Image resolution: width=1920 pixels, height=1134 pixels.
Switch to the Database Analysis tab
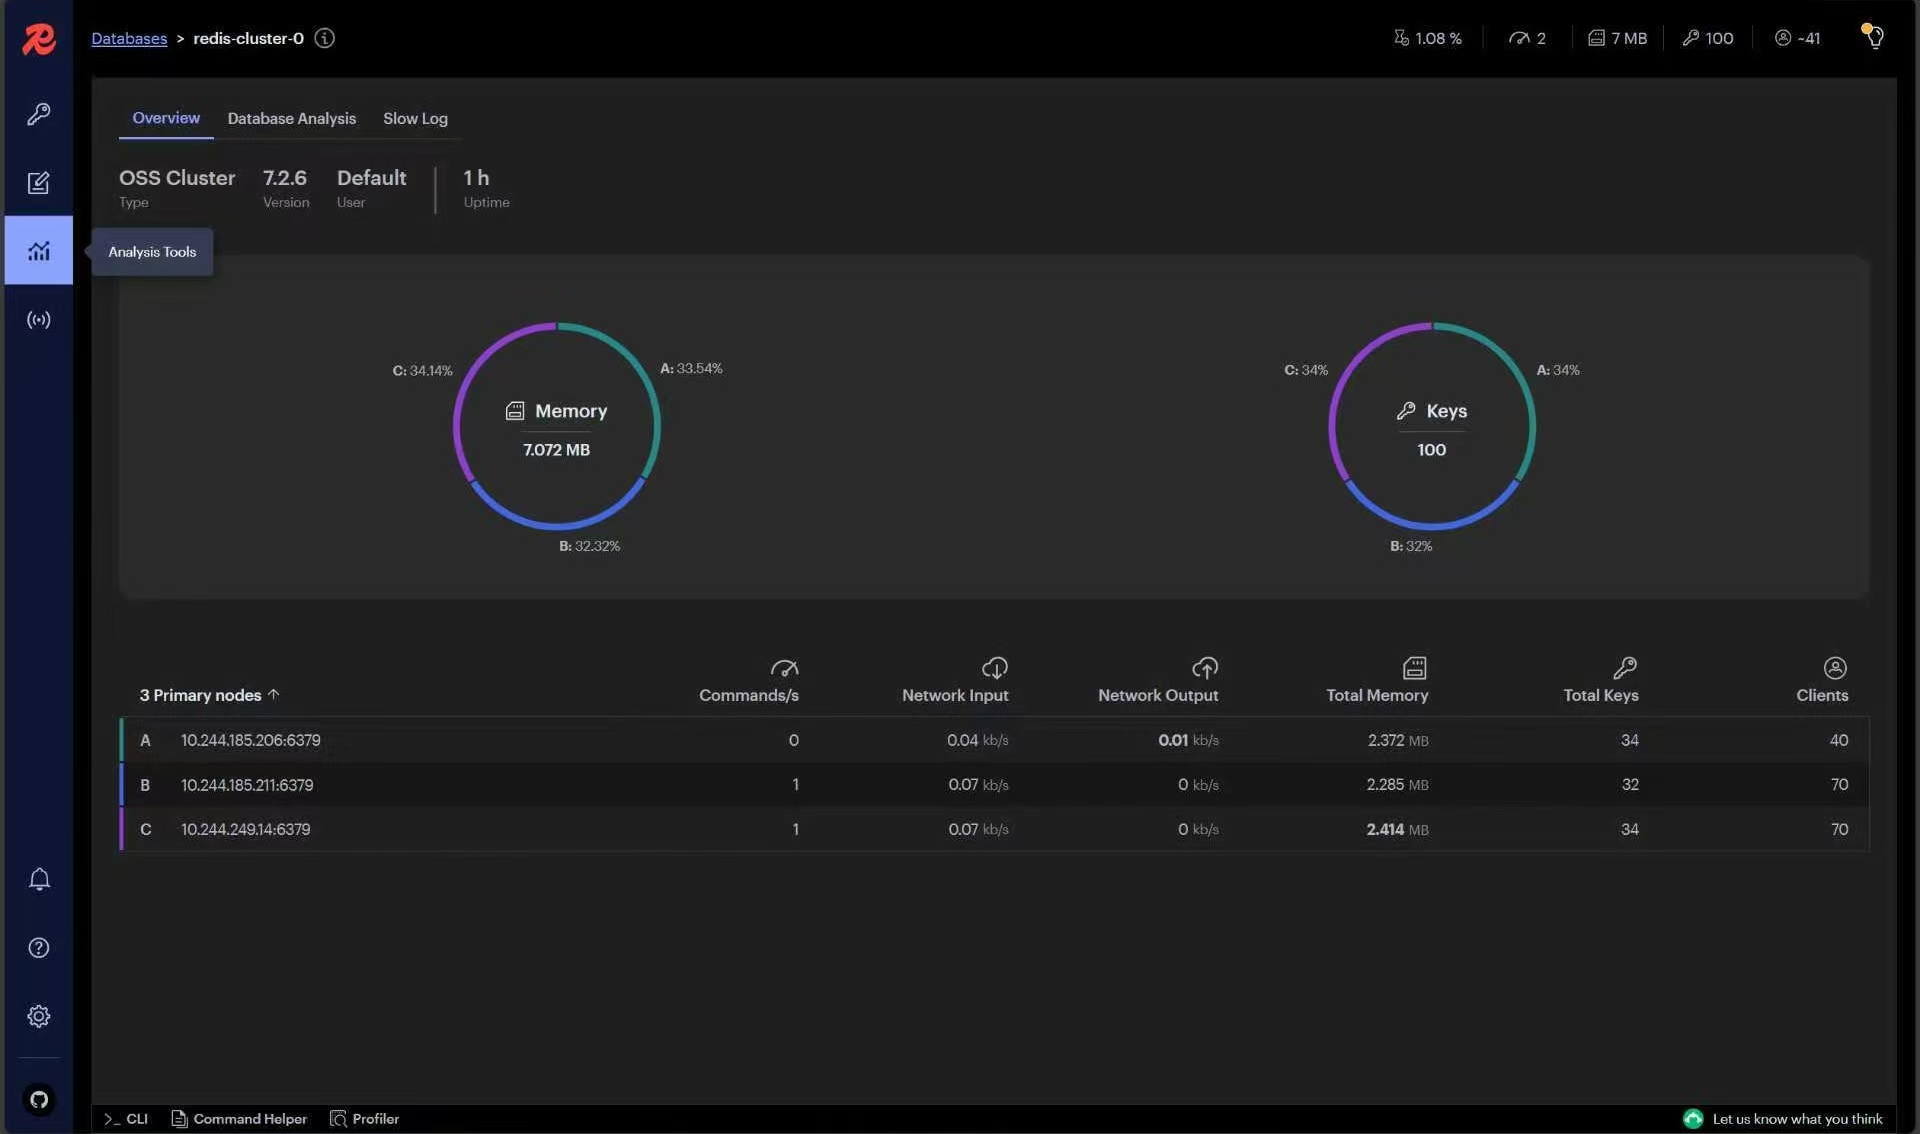[291, 118]
